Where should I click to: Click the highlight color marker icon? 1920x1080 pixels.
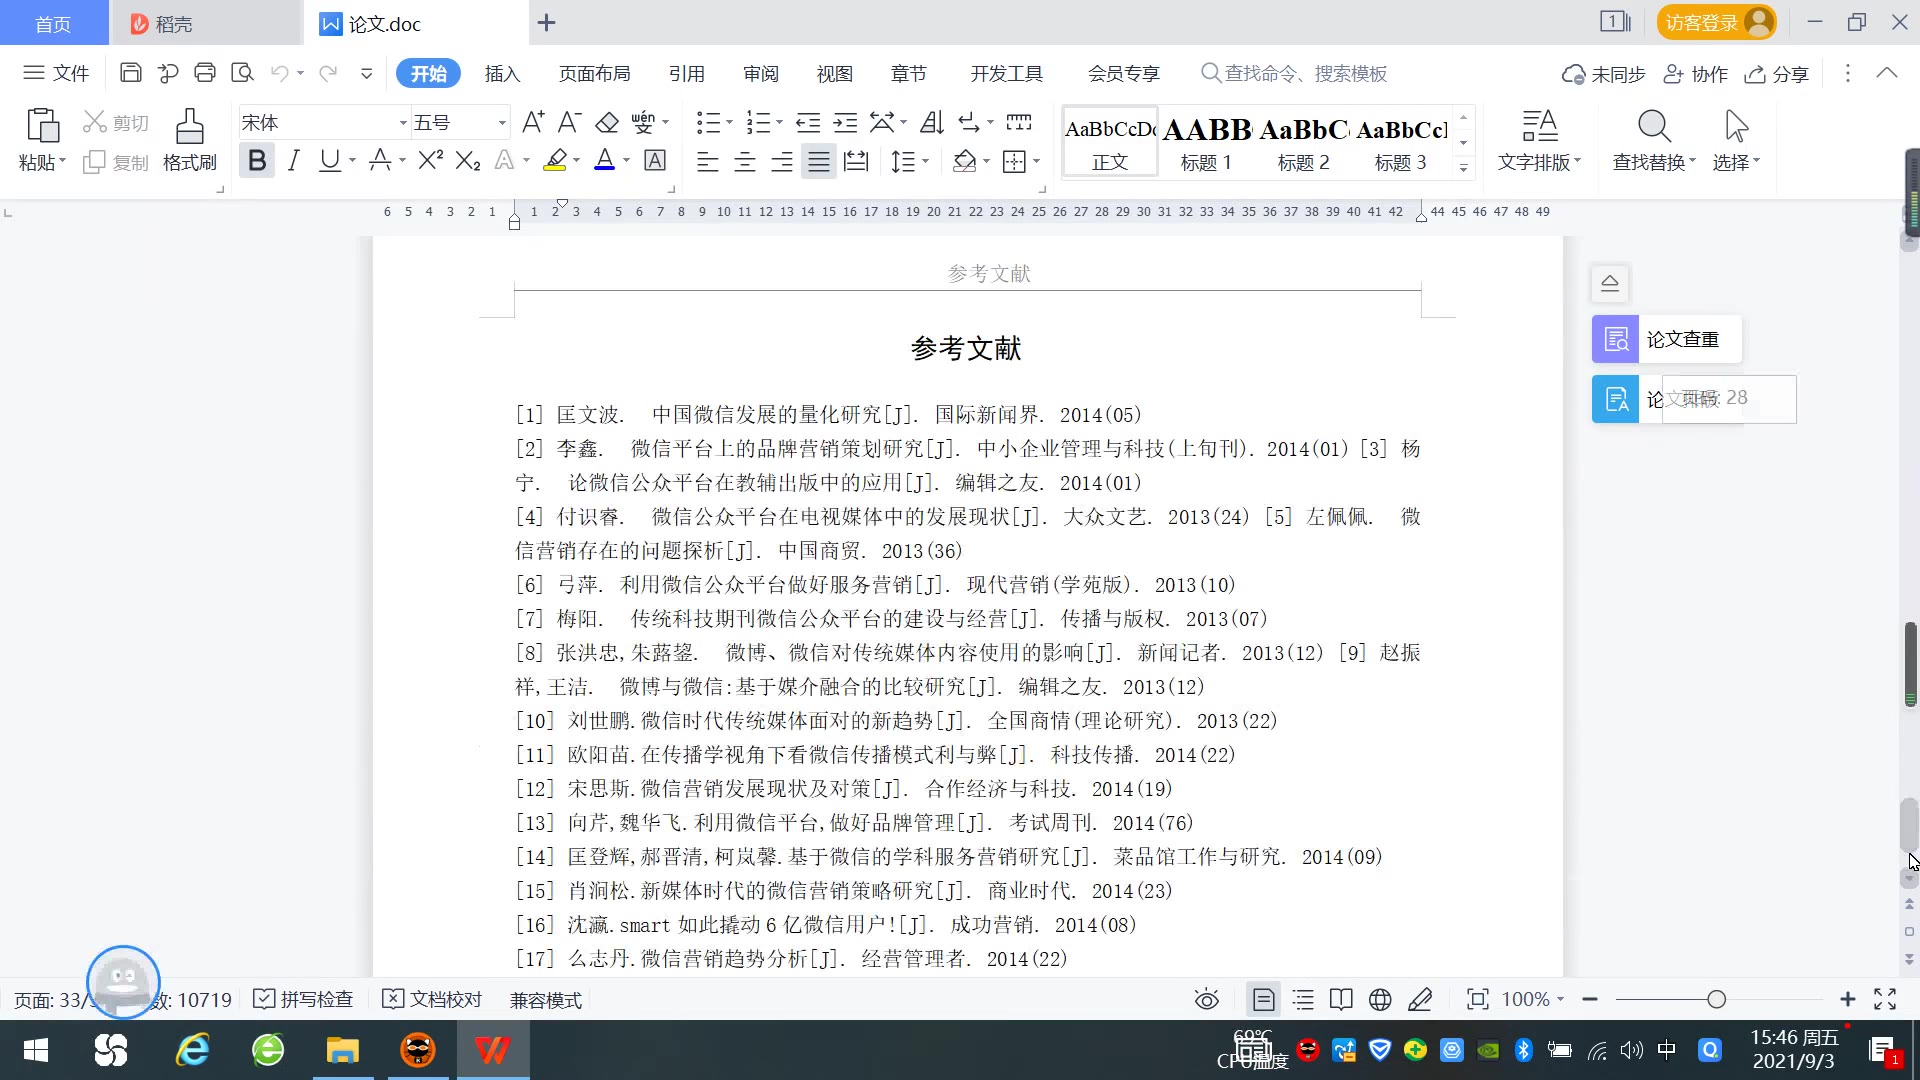[x=555, y=160]
